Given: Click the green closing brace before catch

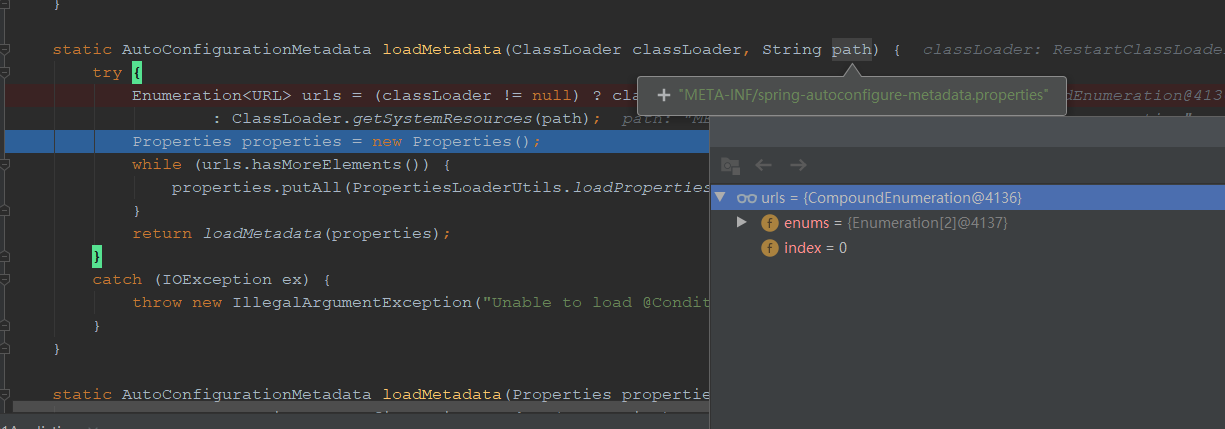Looking at the screenshot, I should point(97,256).
